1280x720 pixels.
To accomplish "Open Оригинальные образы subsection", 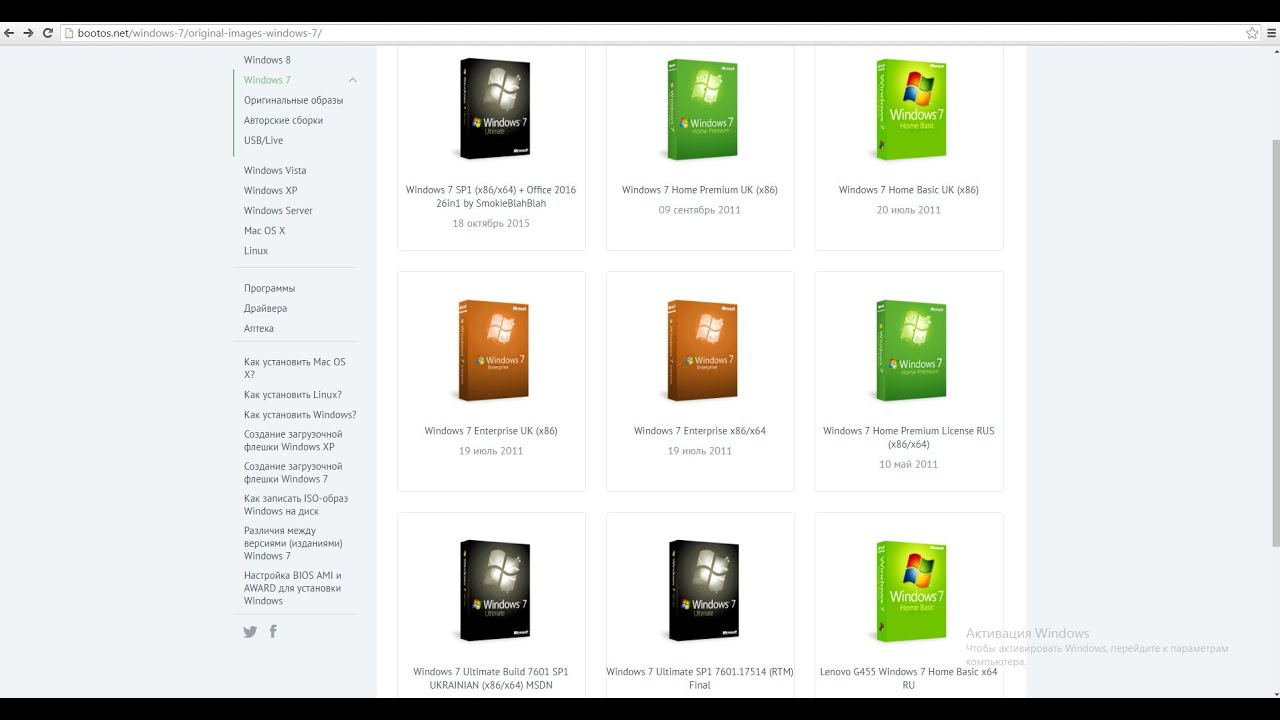I will point(293,100).
